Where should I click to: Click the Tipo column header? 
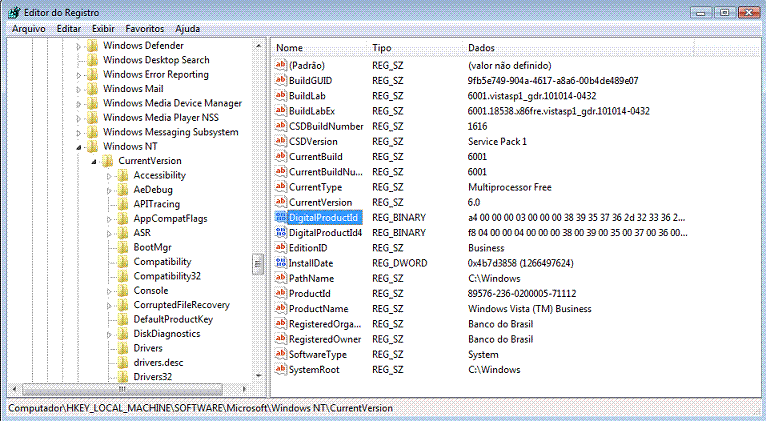[415, 48]
